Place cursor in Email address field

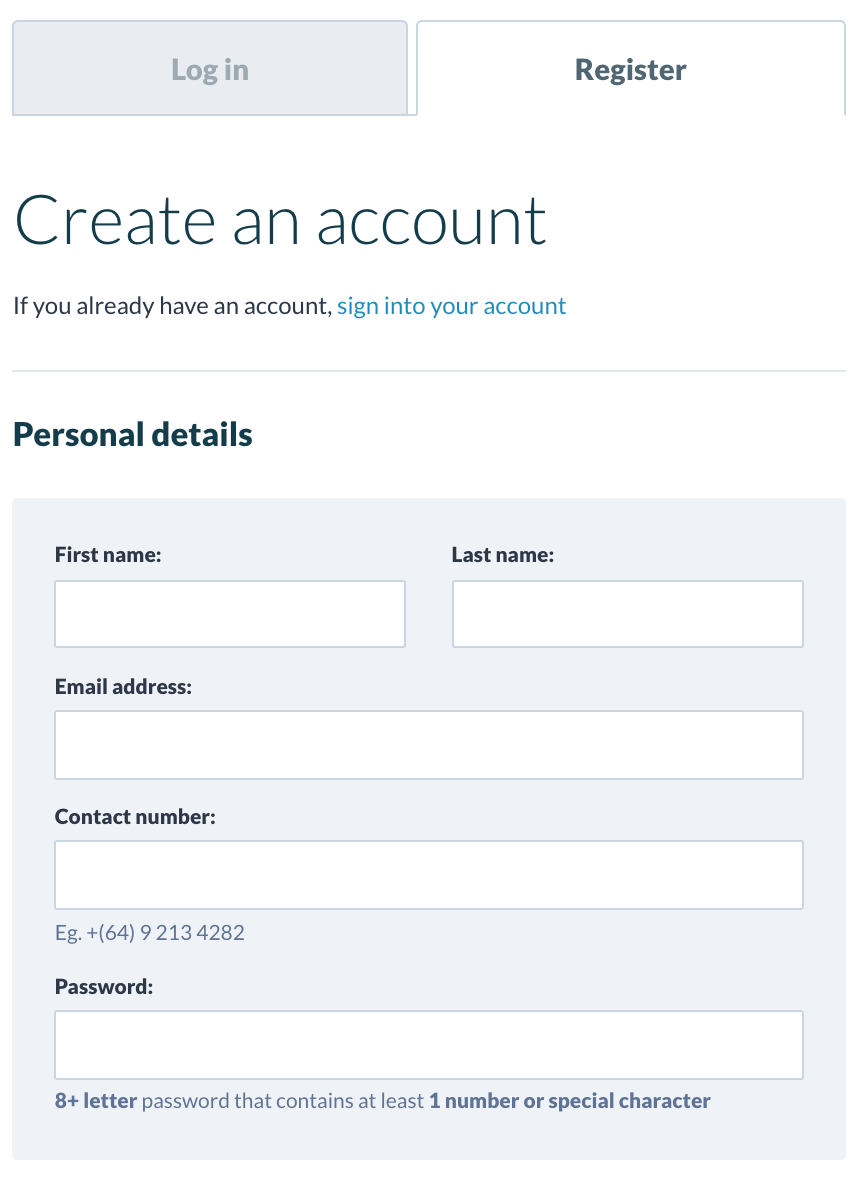(x=429, y=745)
